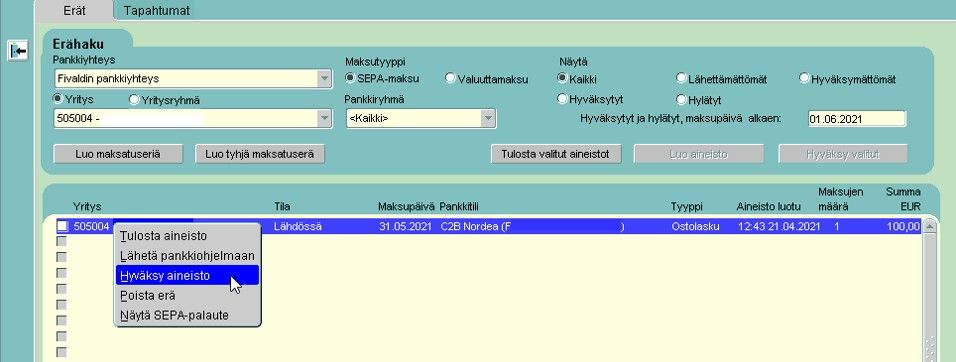Viewport: 956px width, 362px height.
Task: Select the Yritysryhmä radio button
Action: point(134,99)
